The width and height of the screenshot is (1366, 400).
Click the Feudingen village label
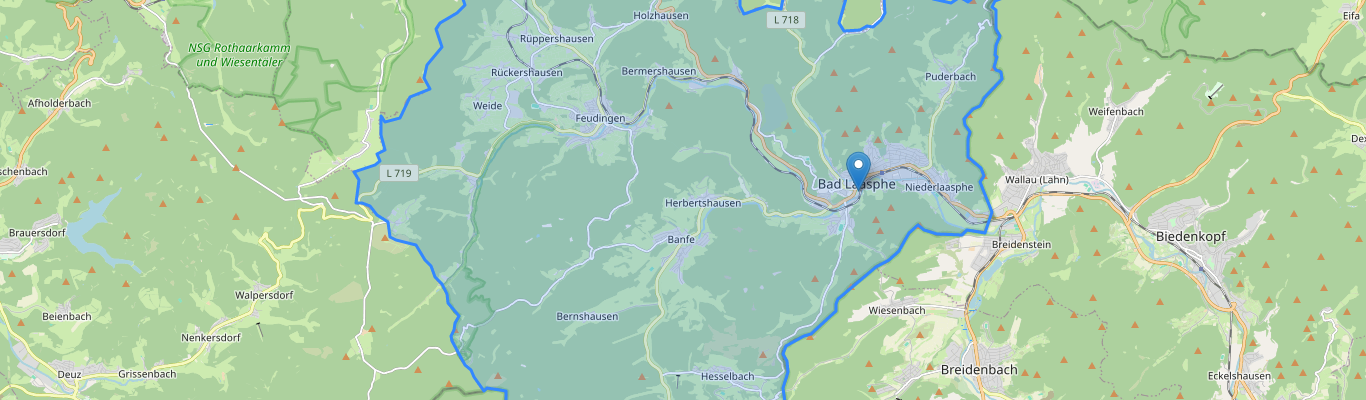pyautogui.click(x=600, y=118)
